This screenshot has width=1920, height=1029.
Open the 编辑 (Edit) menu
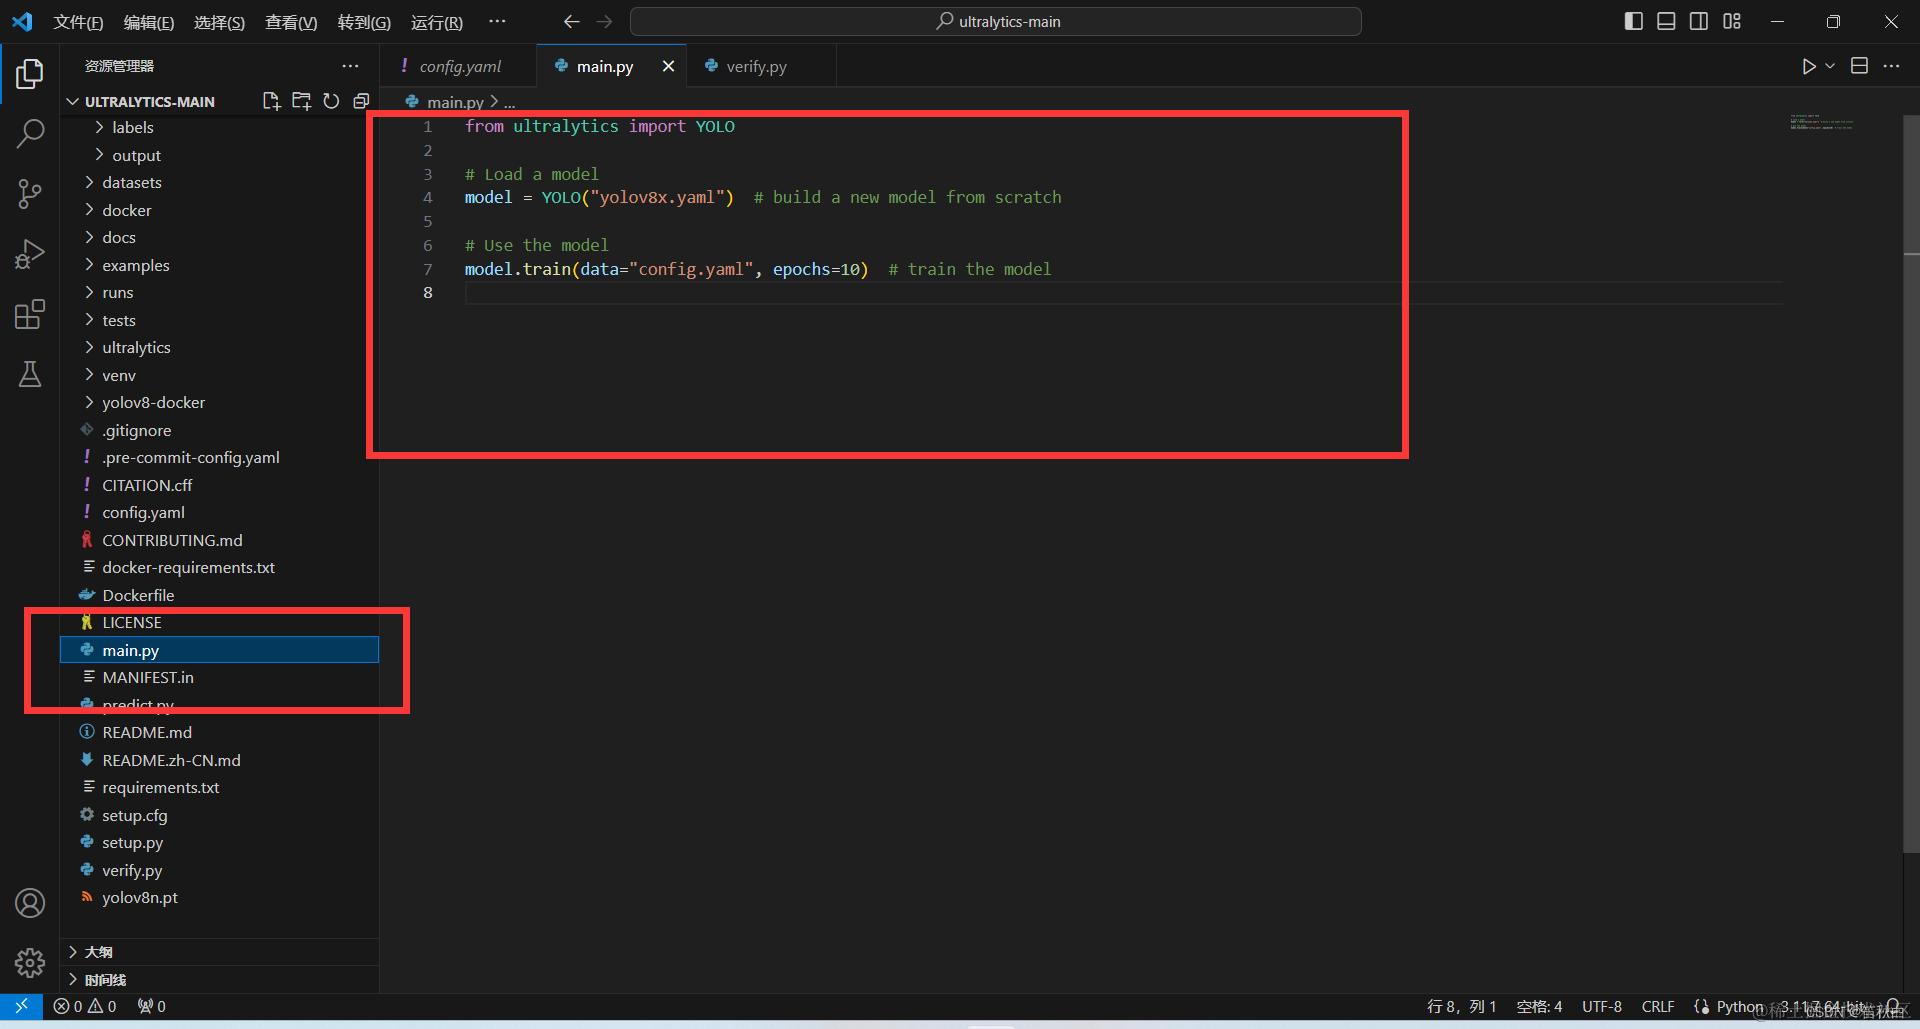[x=149, y=22]
